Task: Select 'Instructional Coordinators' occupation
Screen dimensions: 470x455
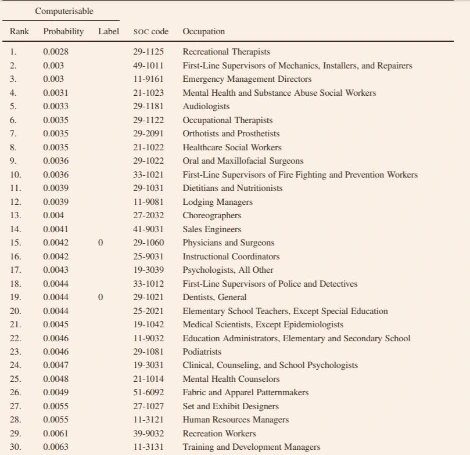Action: pyautogui.click(x=231, y=257)
